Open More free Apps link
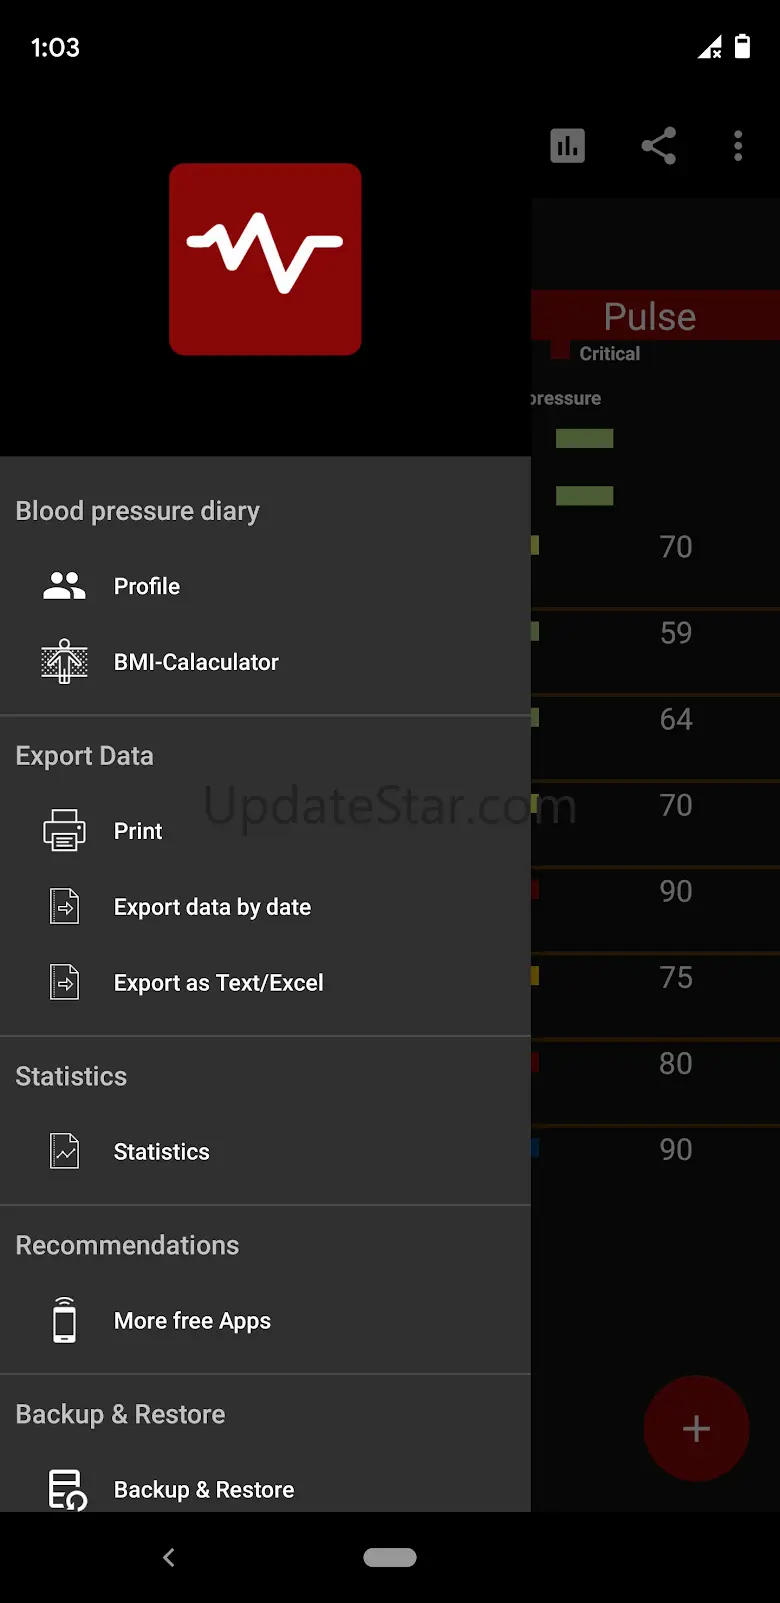 (192, 1320)
